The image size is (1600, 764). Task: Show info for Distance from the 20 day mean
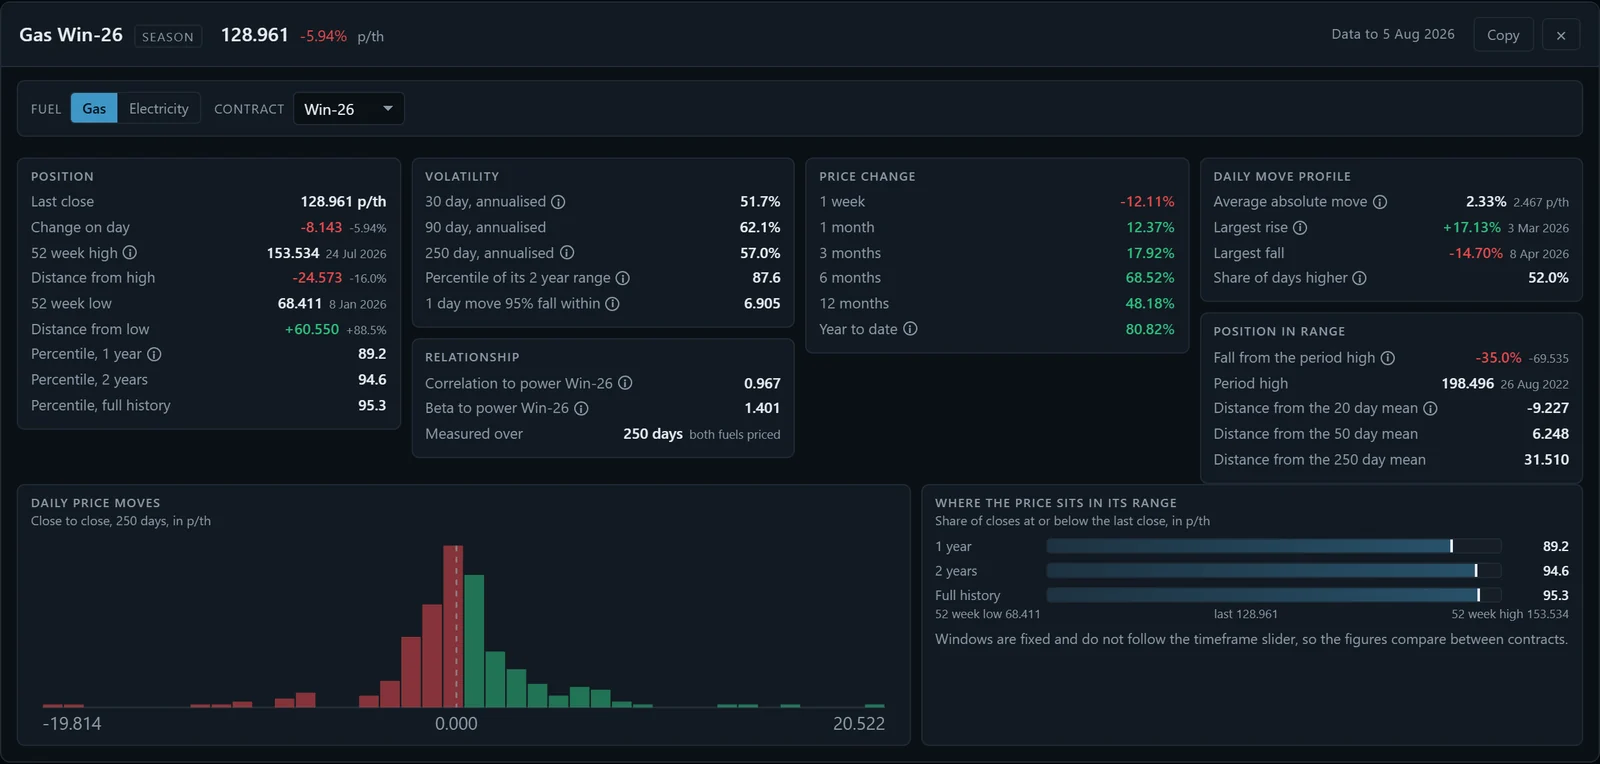click(x=1430, y=408)
